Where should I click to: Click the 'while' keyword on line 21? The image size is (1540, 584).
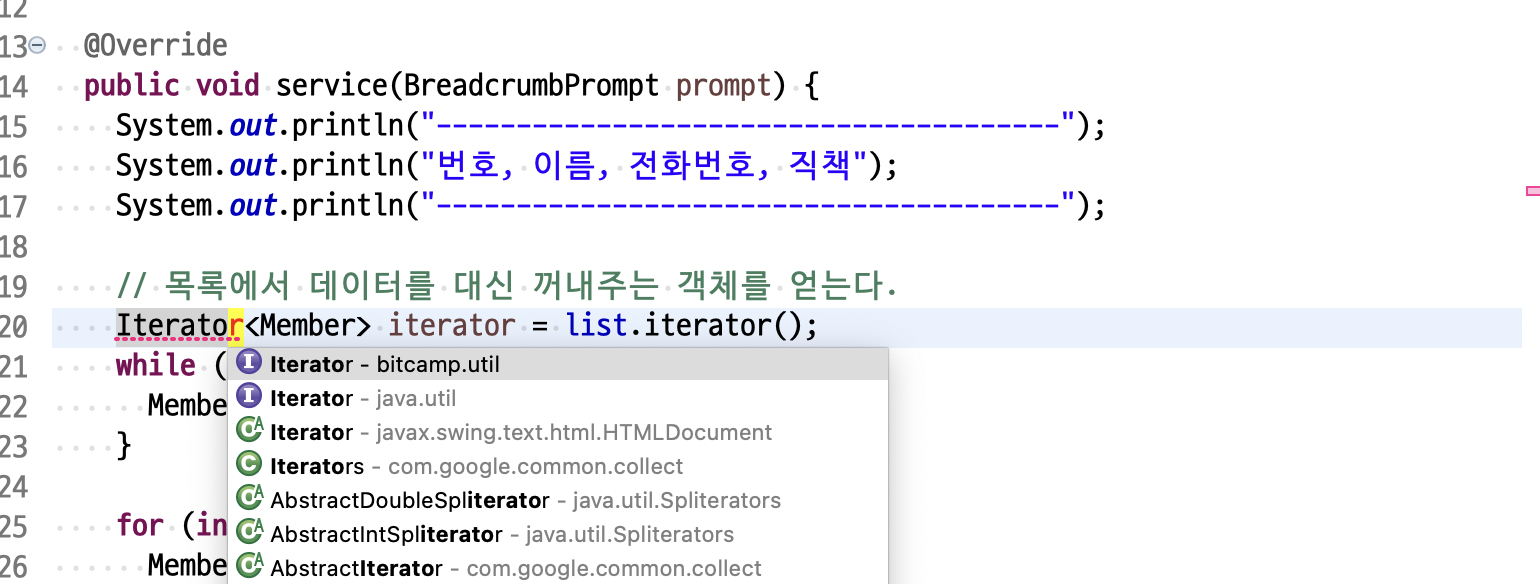(x=156, y=365)
